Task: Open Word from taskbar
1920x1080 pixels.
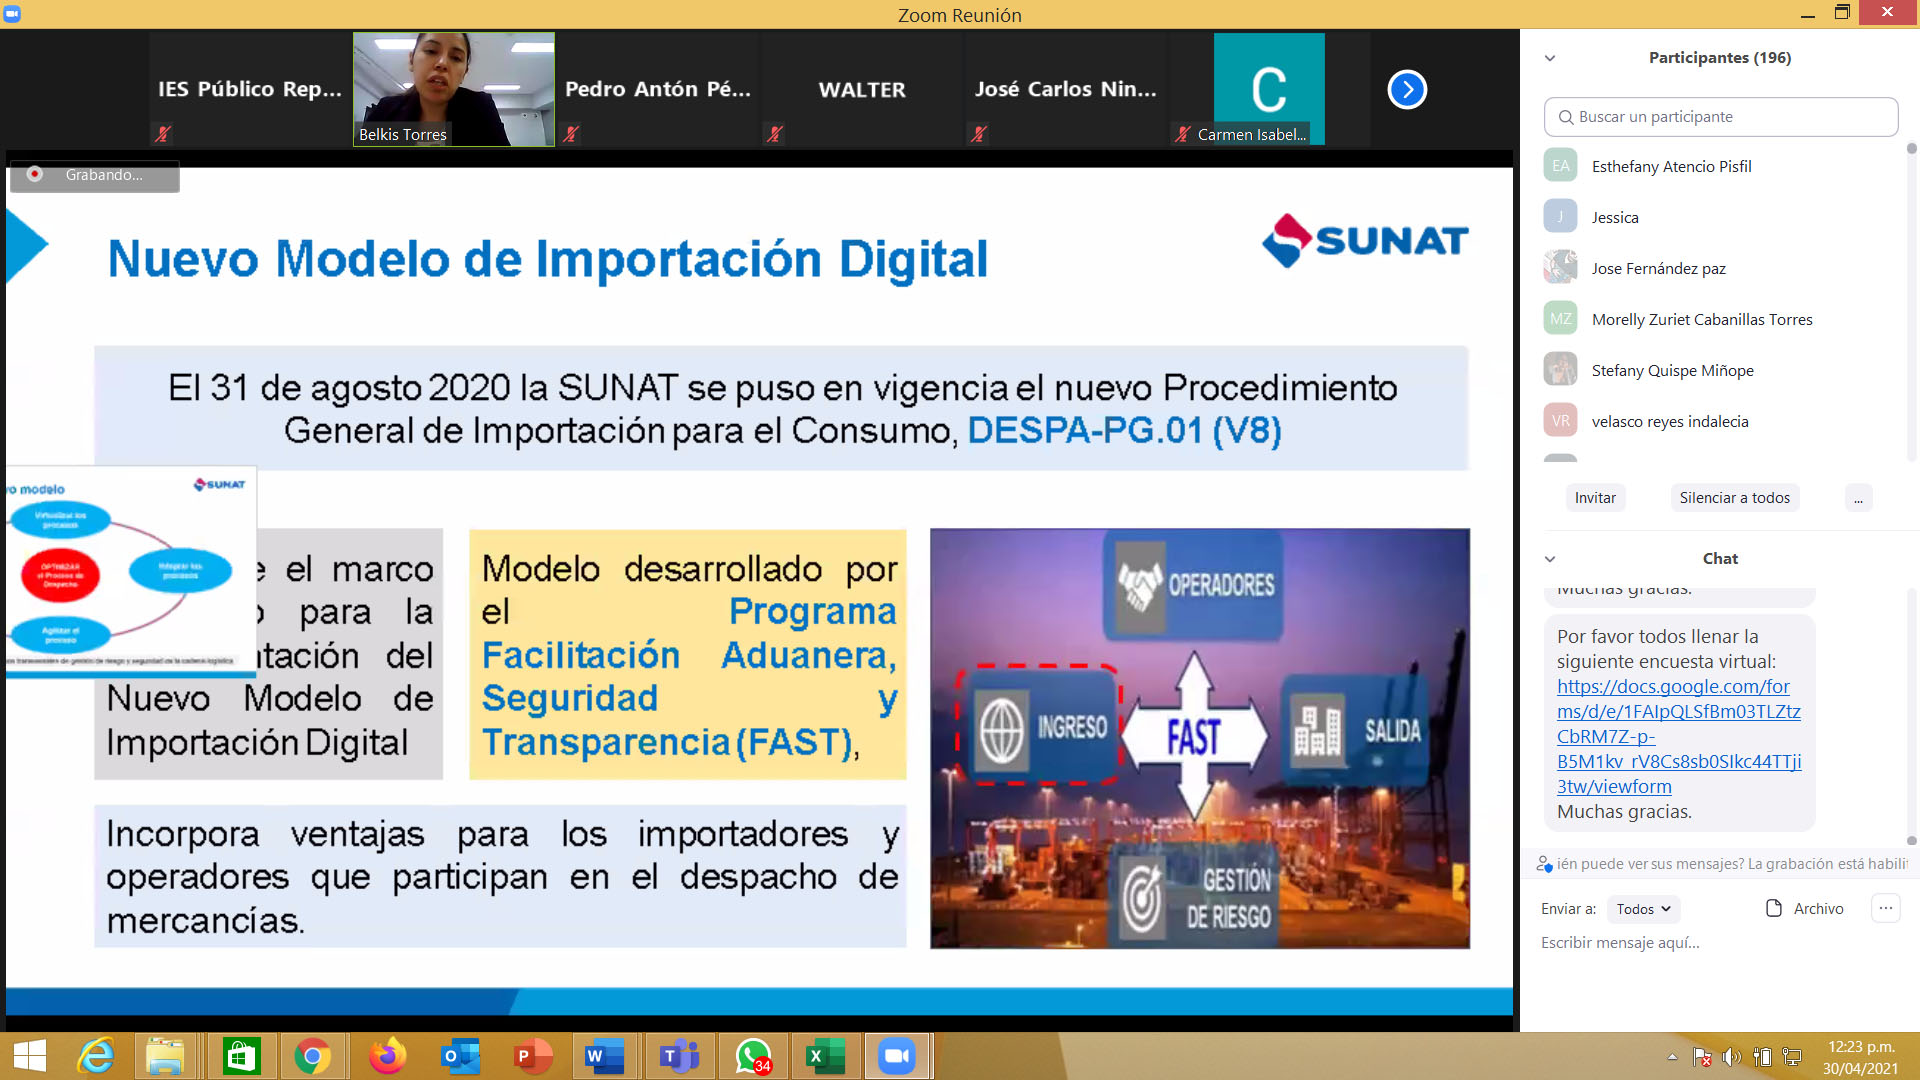Action: (x=605, y=1056)
